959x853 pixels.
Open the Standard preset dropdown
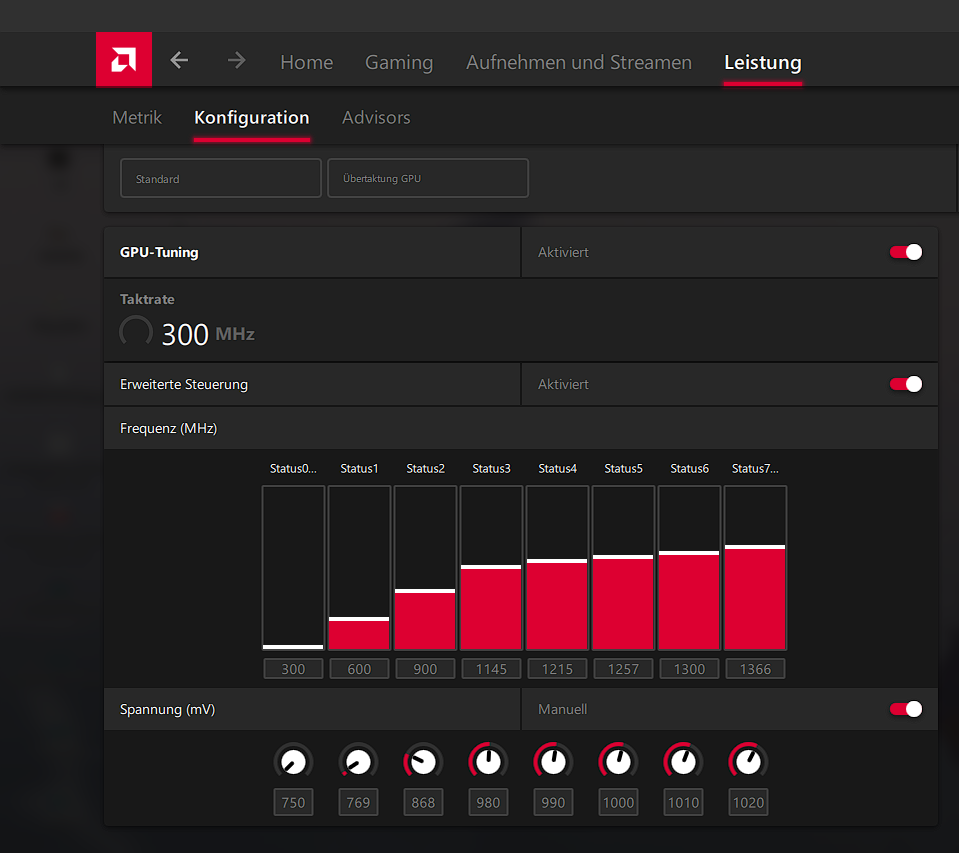pyautogui.click(x=220, y=178)
